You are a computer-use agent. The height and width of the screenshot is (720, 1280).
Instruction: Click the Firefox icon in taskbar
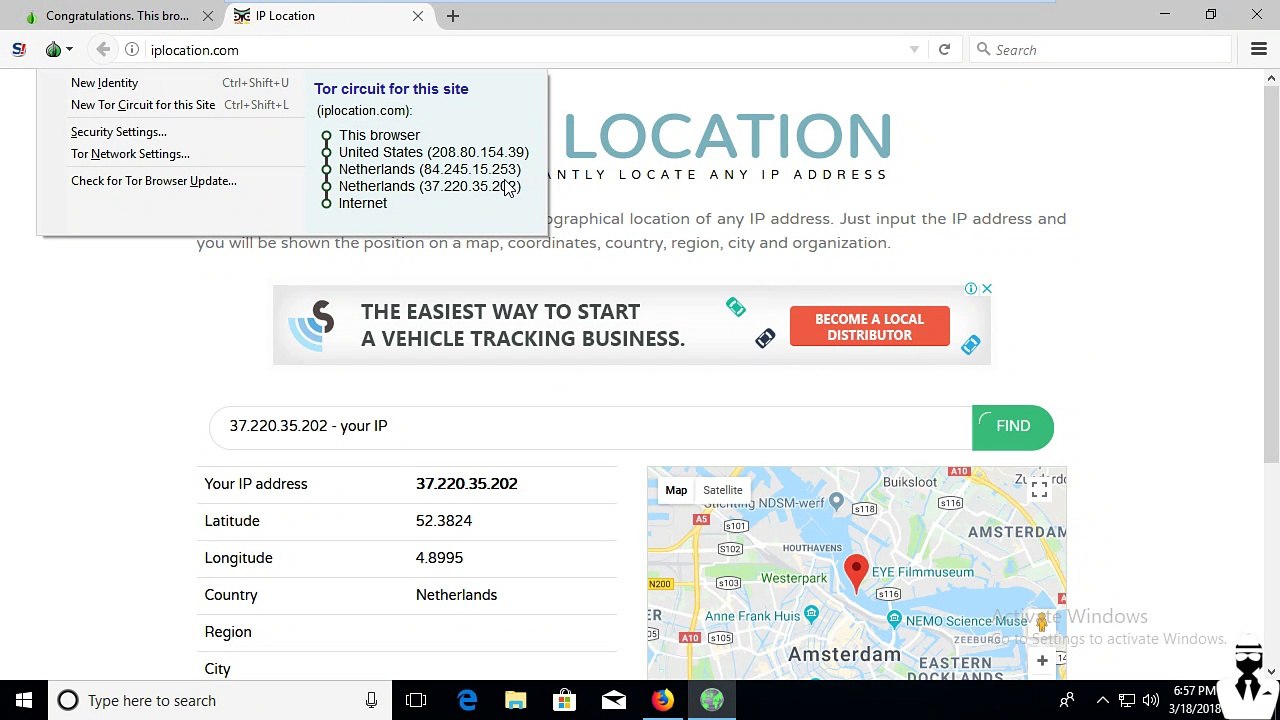coord(663,700)
